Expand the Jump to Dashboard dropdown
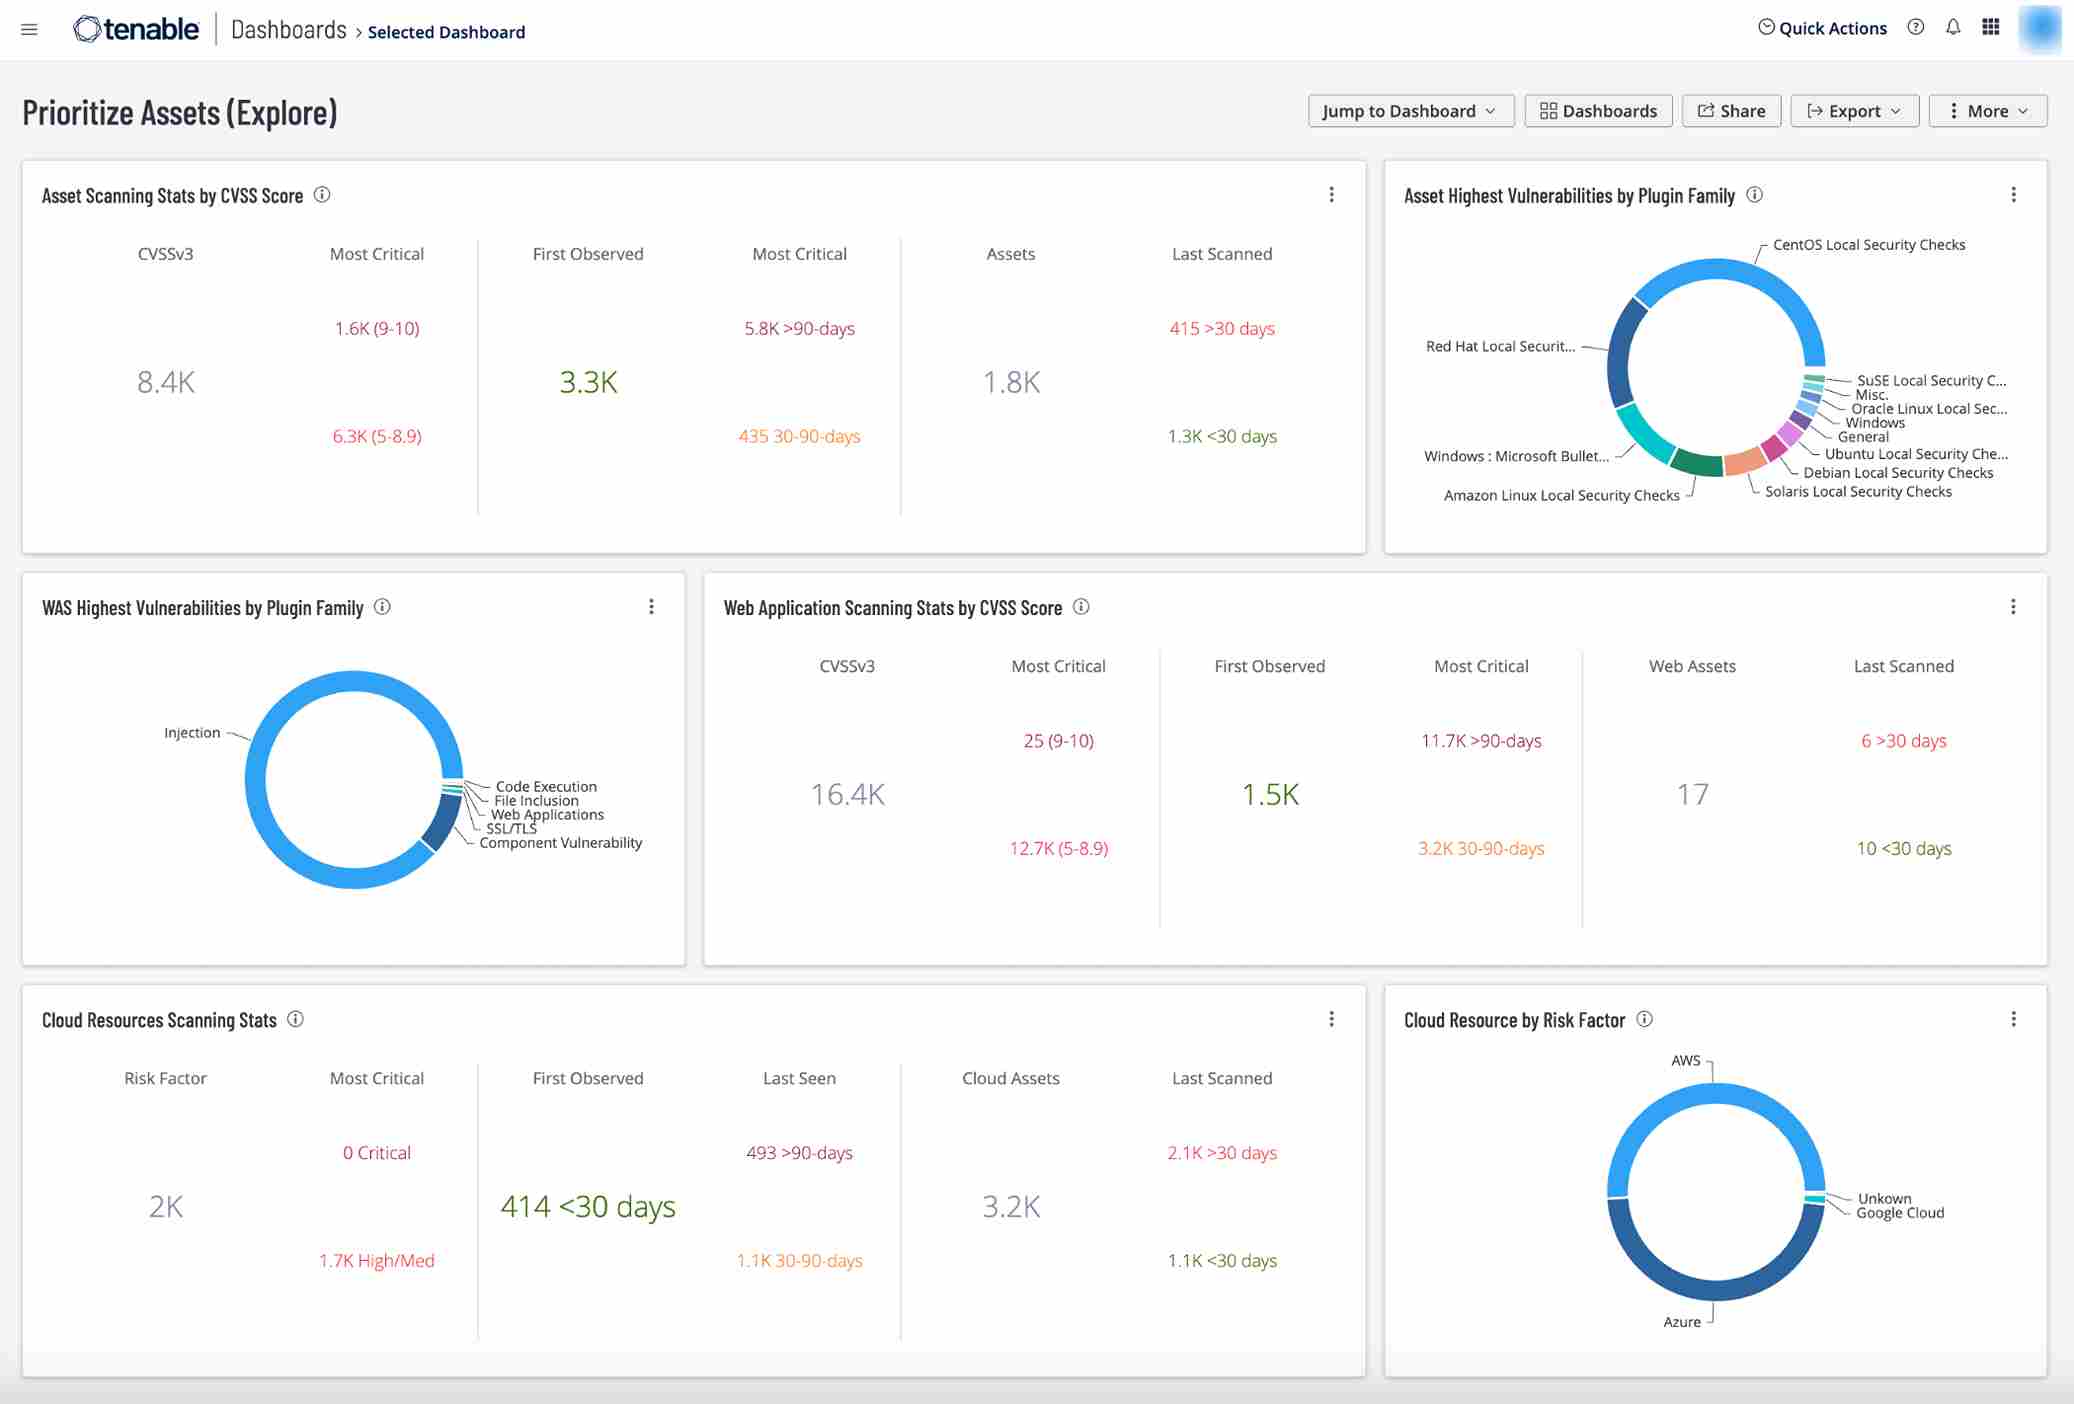 tap(1411, 110)
